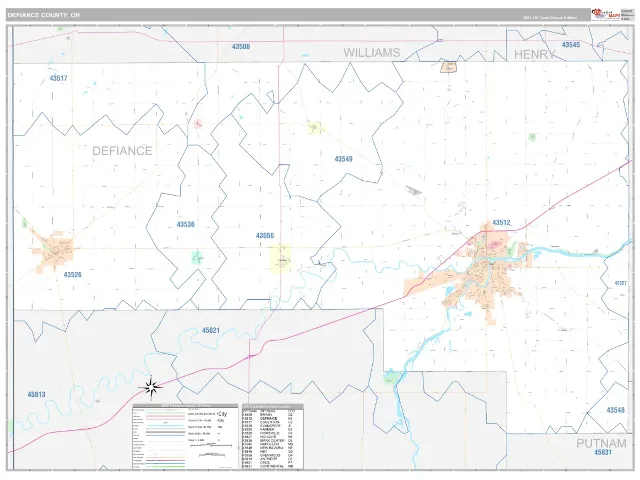Select the 45813 ZIP code label
The width and height of the screenshot is (640, 480).
tap(36, 395)
